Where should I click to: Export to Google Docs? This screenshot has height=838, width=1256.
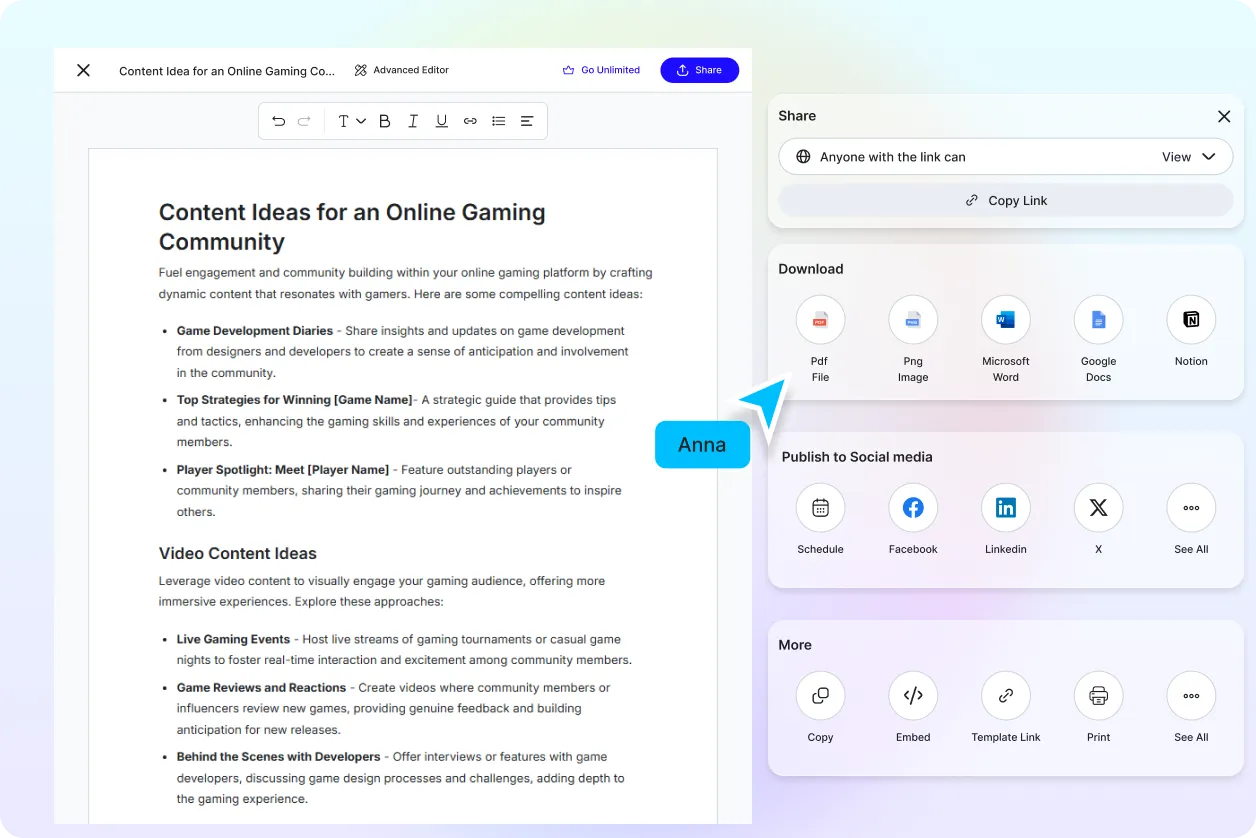(x=1098, y=320)
